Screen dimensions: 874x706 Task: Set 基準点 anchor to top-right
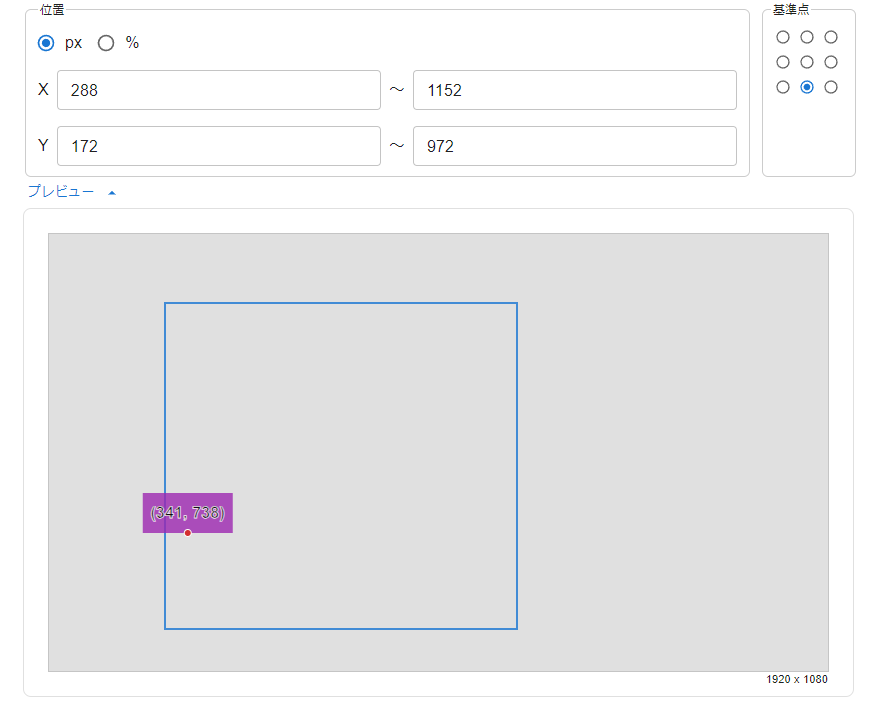[x=831, y=37]
